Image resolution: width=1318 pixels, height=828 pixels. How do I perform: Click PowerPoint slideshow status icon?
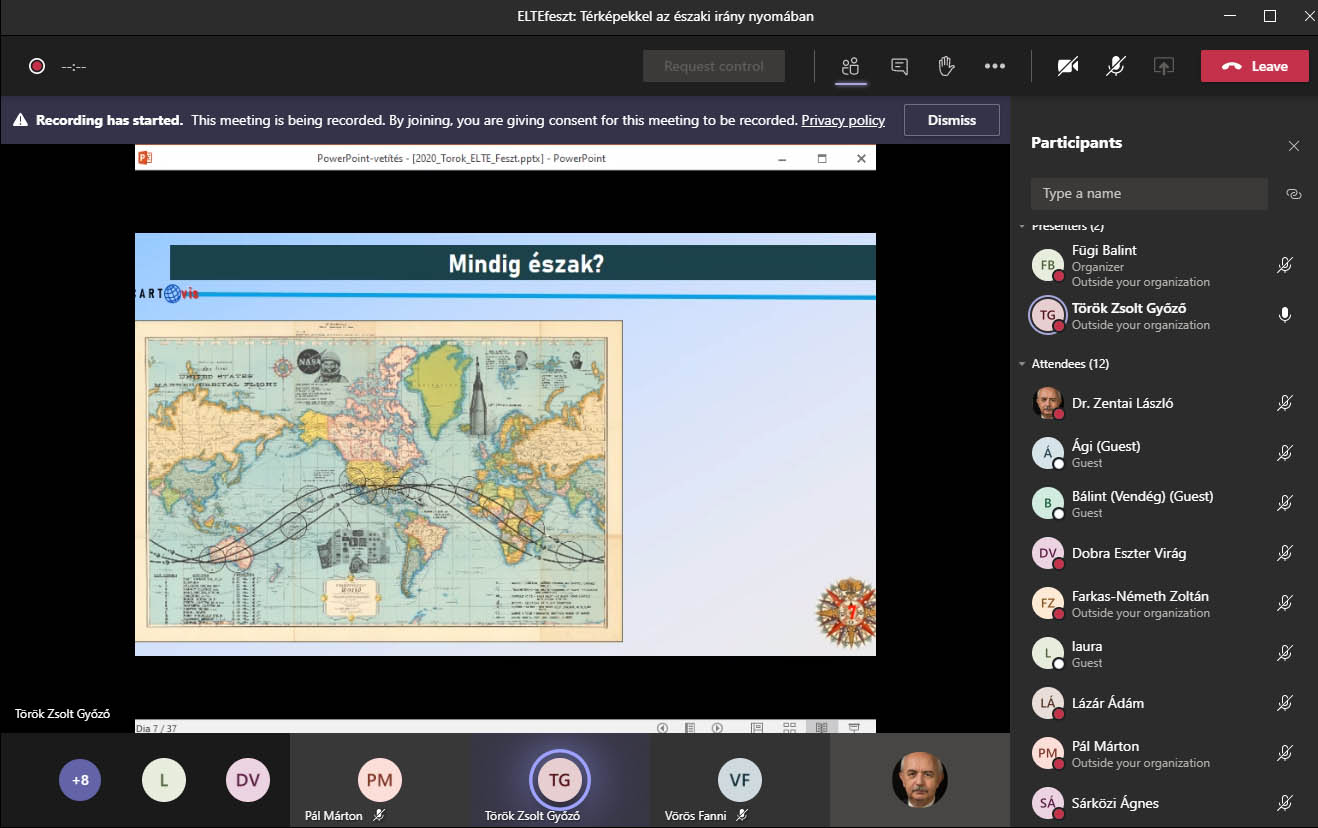(x=854, y=728)
